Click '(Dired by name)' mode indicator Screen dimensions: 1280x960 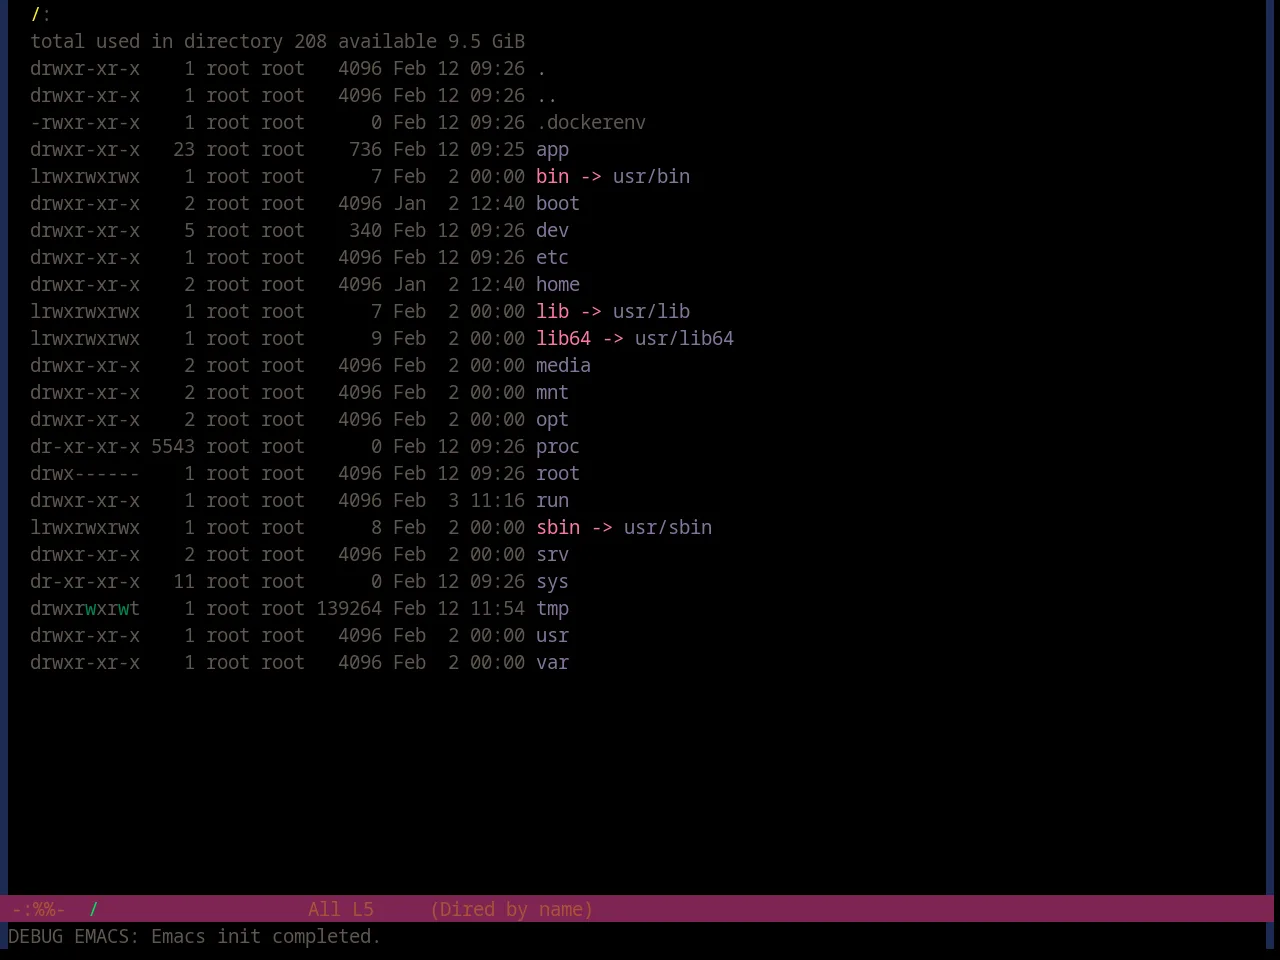tap(512, 910)
